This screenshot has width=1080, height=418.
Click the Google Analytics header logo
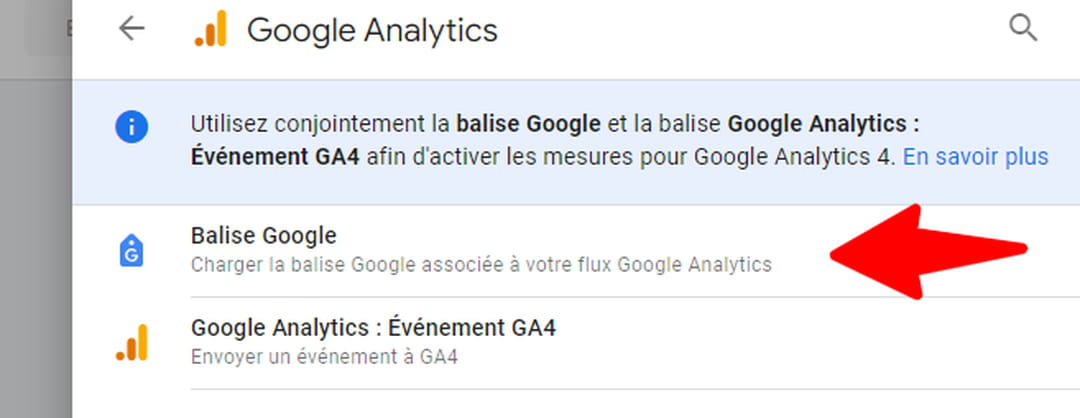pyautogui.click(x=211, y=29)
